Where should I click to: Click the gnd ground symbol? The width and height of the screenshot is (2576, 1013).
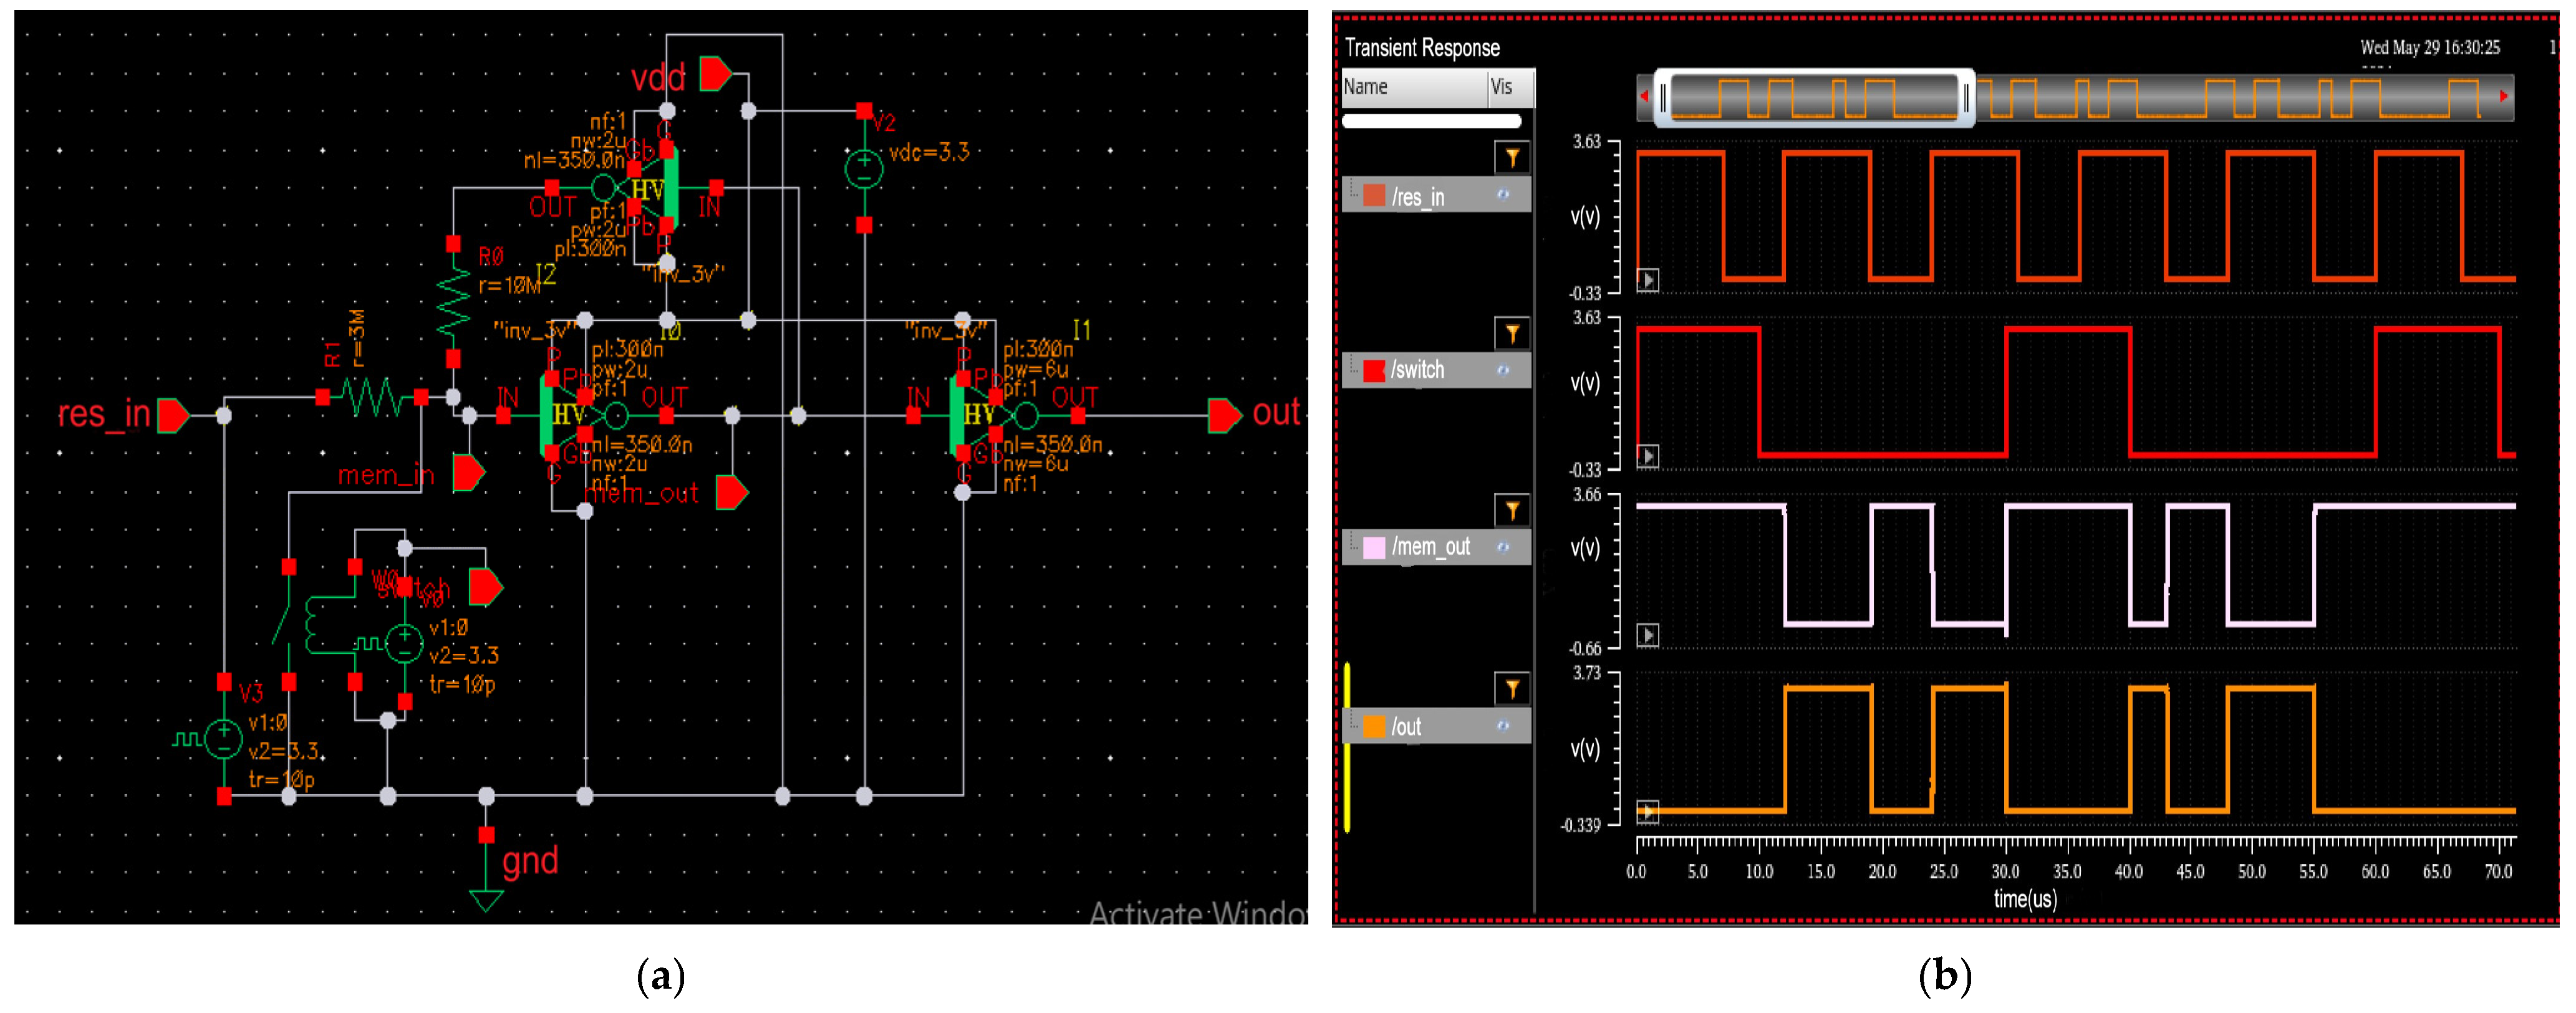click(486, 899)
